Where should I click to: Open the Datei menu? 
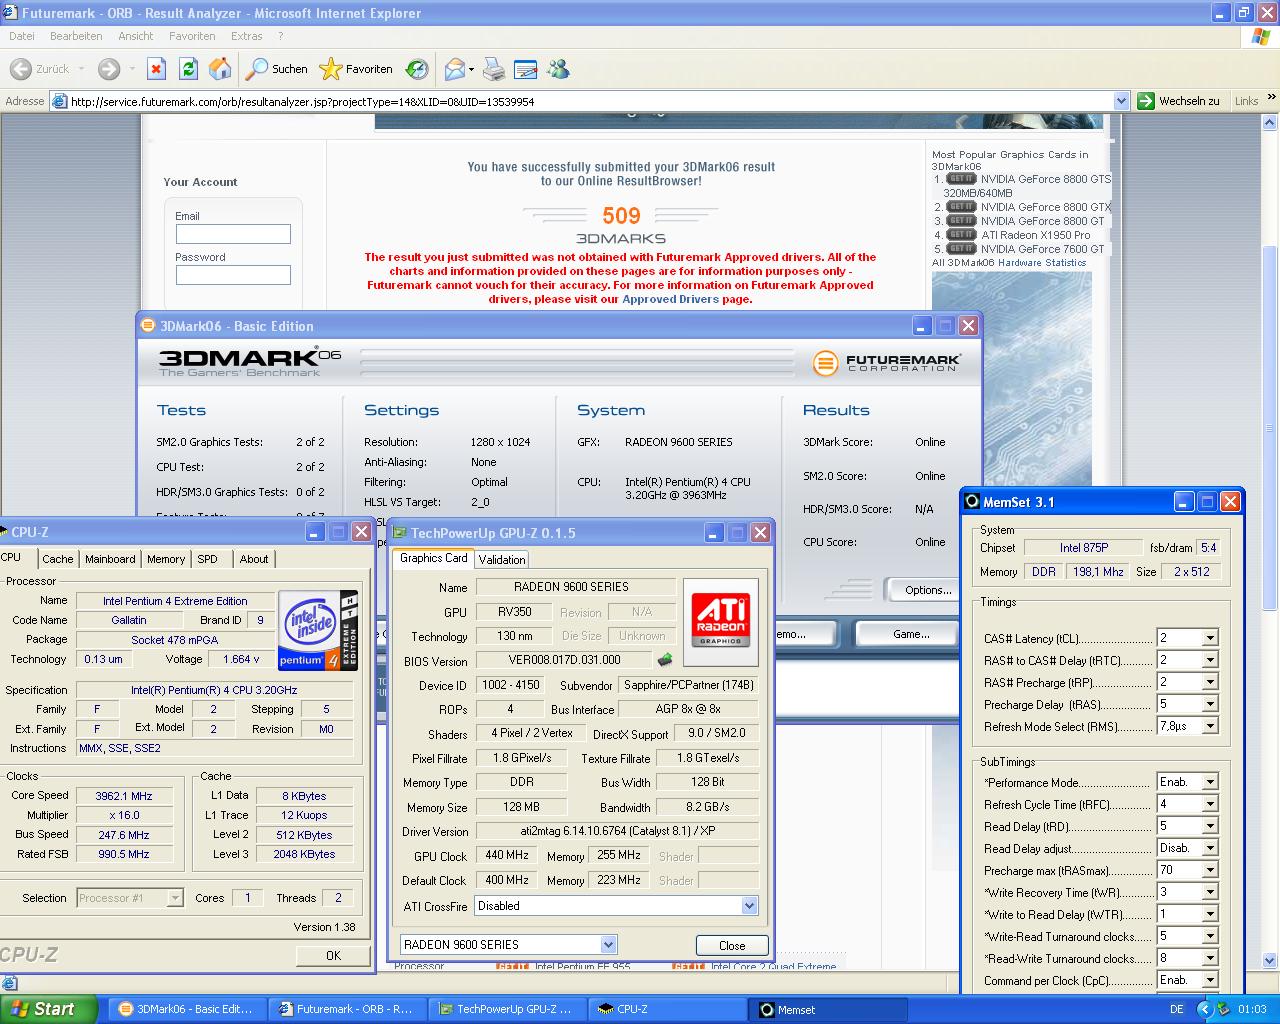pyautogui.click(x=21, y=36)
